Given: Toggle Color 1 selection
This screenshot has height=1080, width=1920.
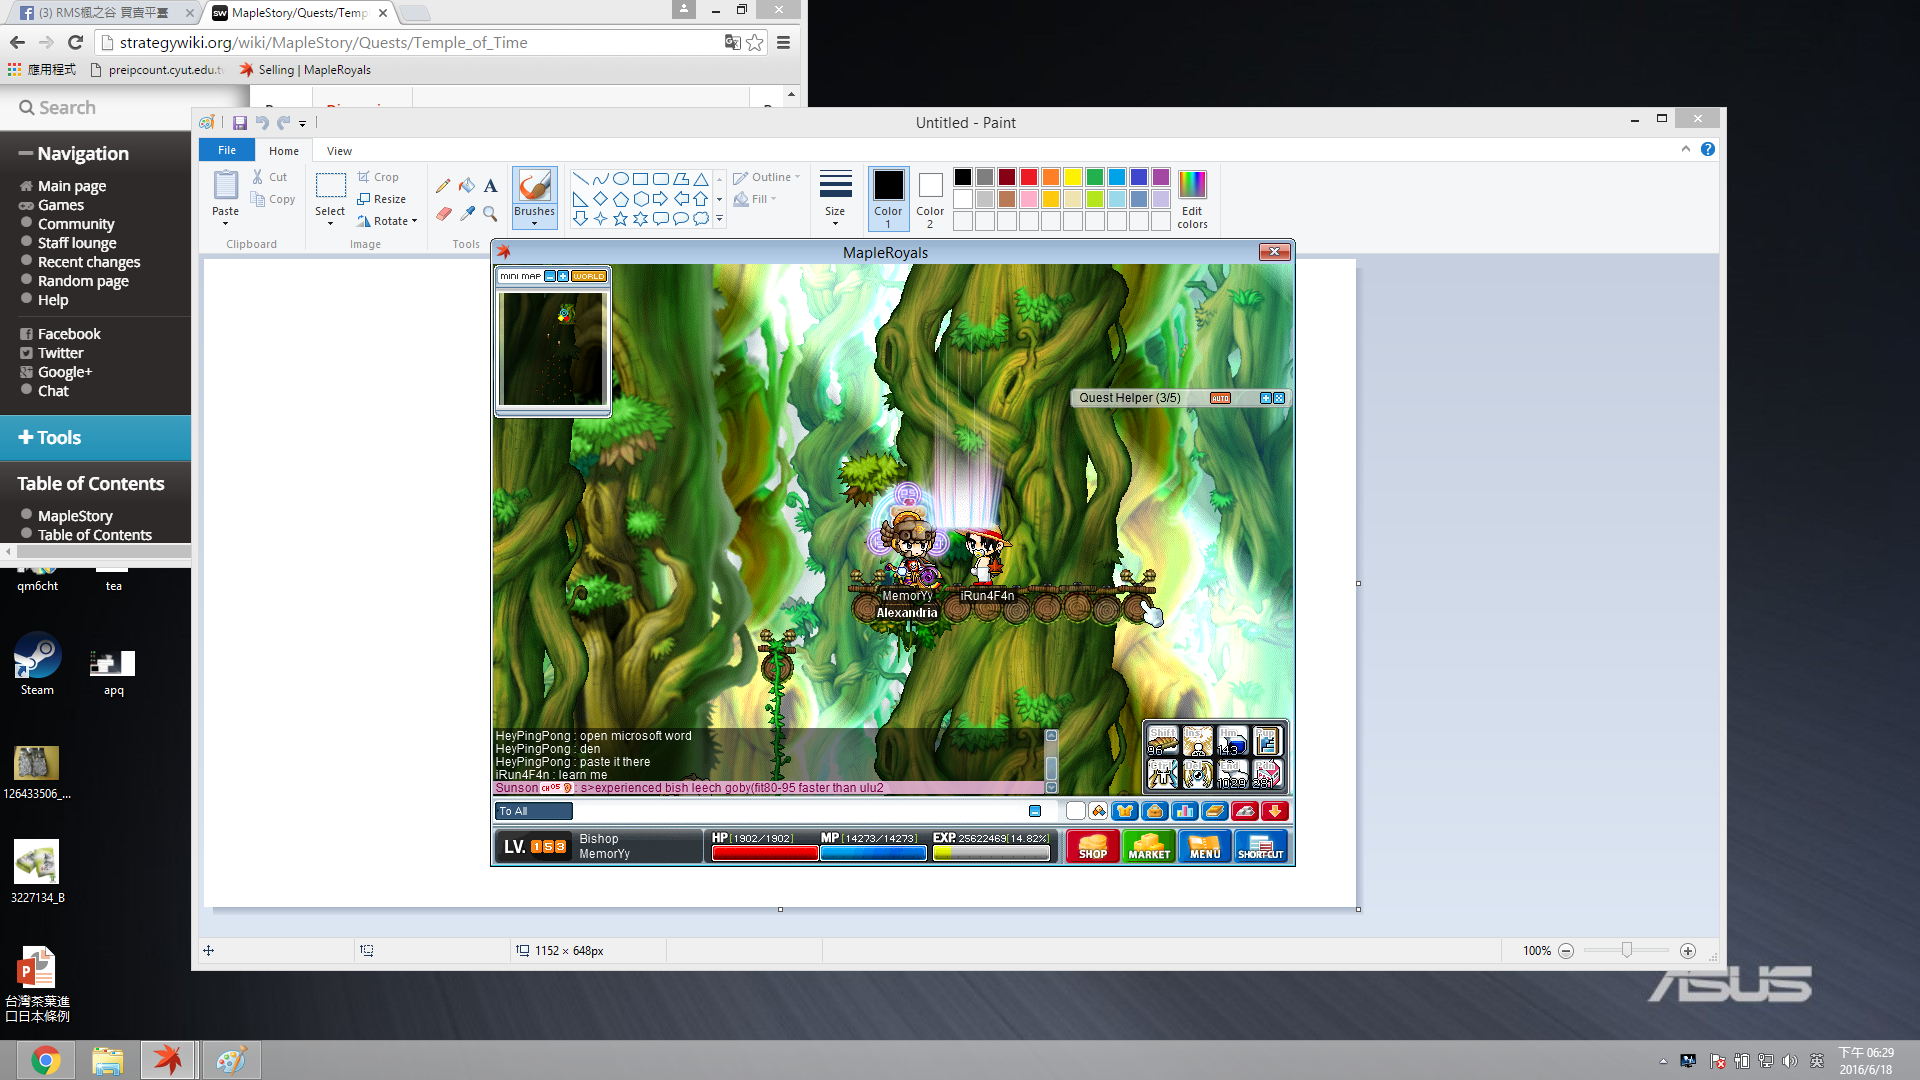Looking at the screenshot, I should coord(888,198).
